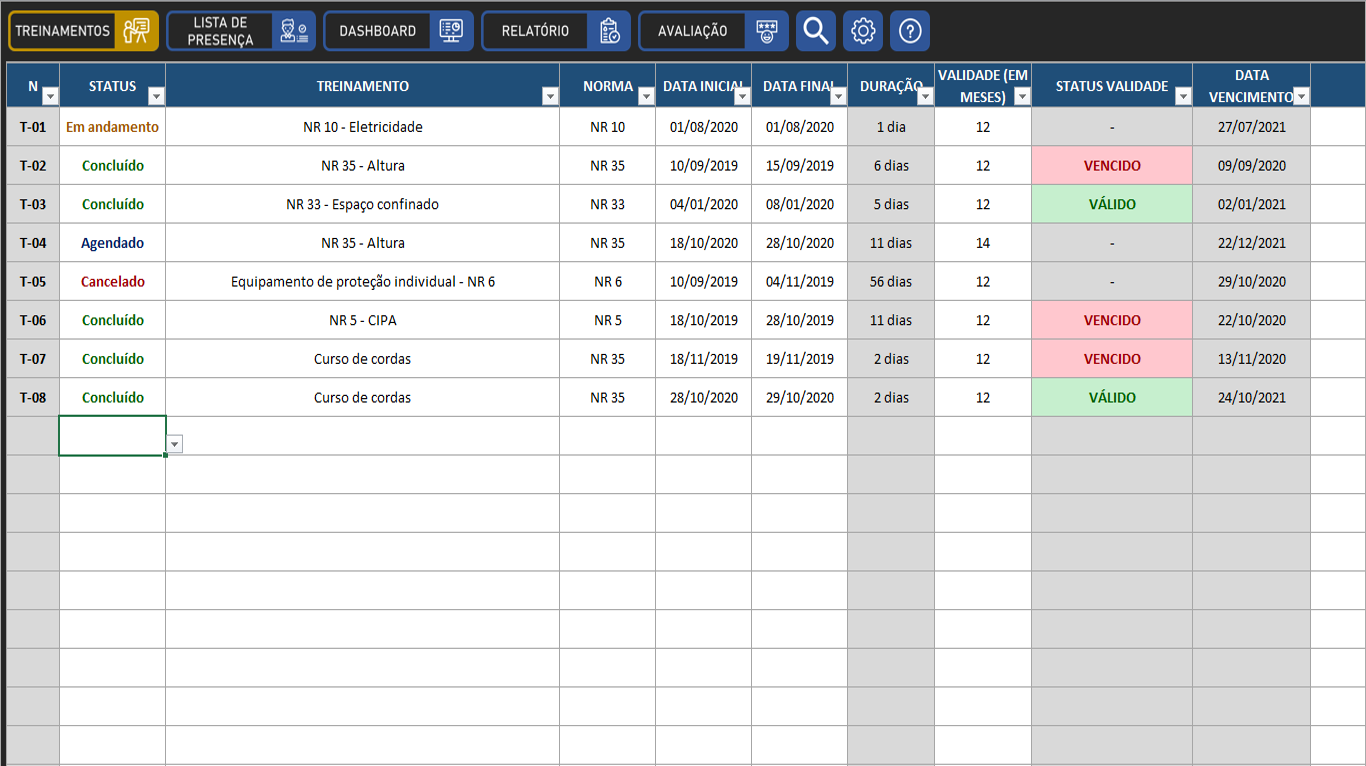This screenshot has height=766, width=1366.
Task: Click the 'Curso de cordas' cell in row T-07
Action: click(363, 359)
